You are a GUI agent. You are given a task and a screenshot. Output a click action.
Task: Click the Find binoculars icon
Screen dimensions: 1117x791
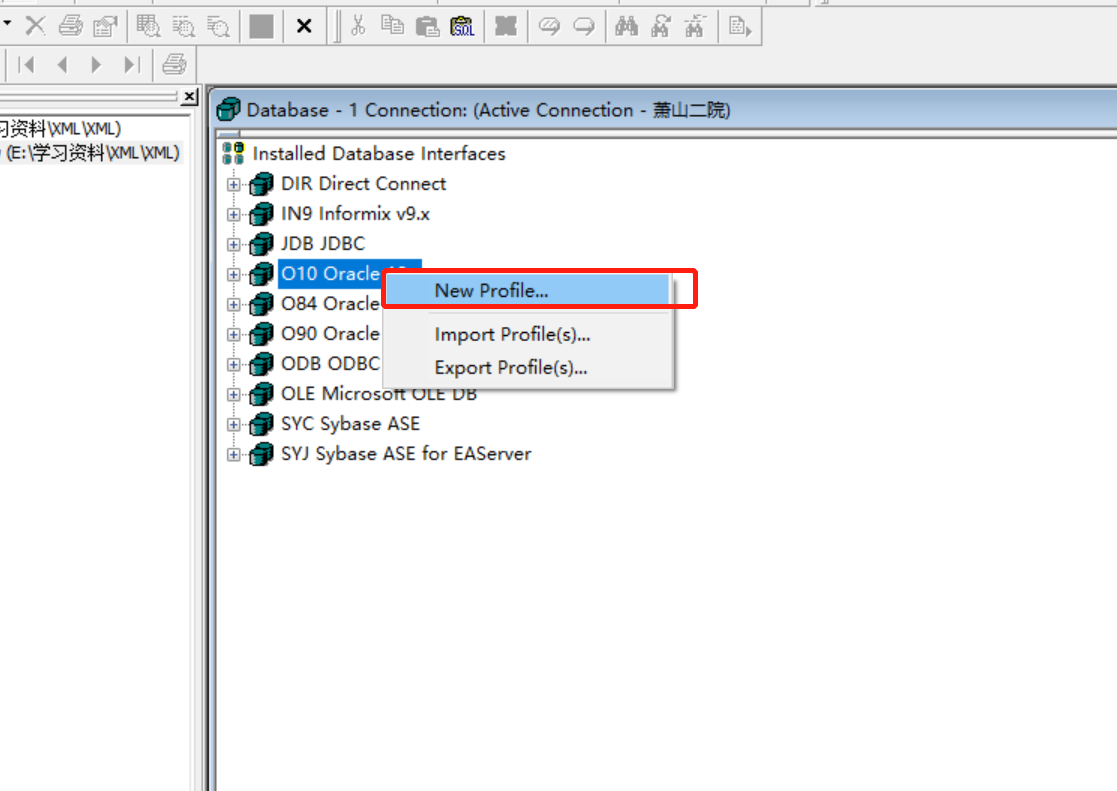tap(626, 25)
